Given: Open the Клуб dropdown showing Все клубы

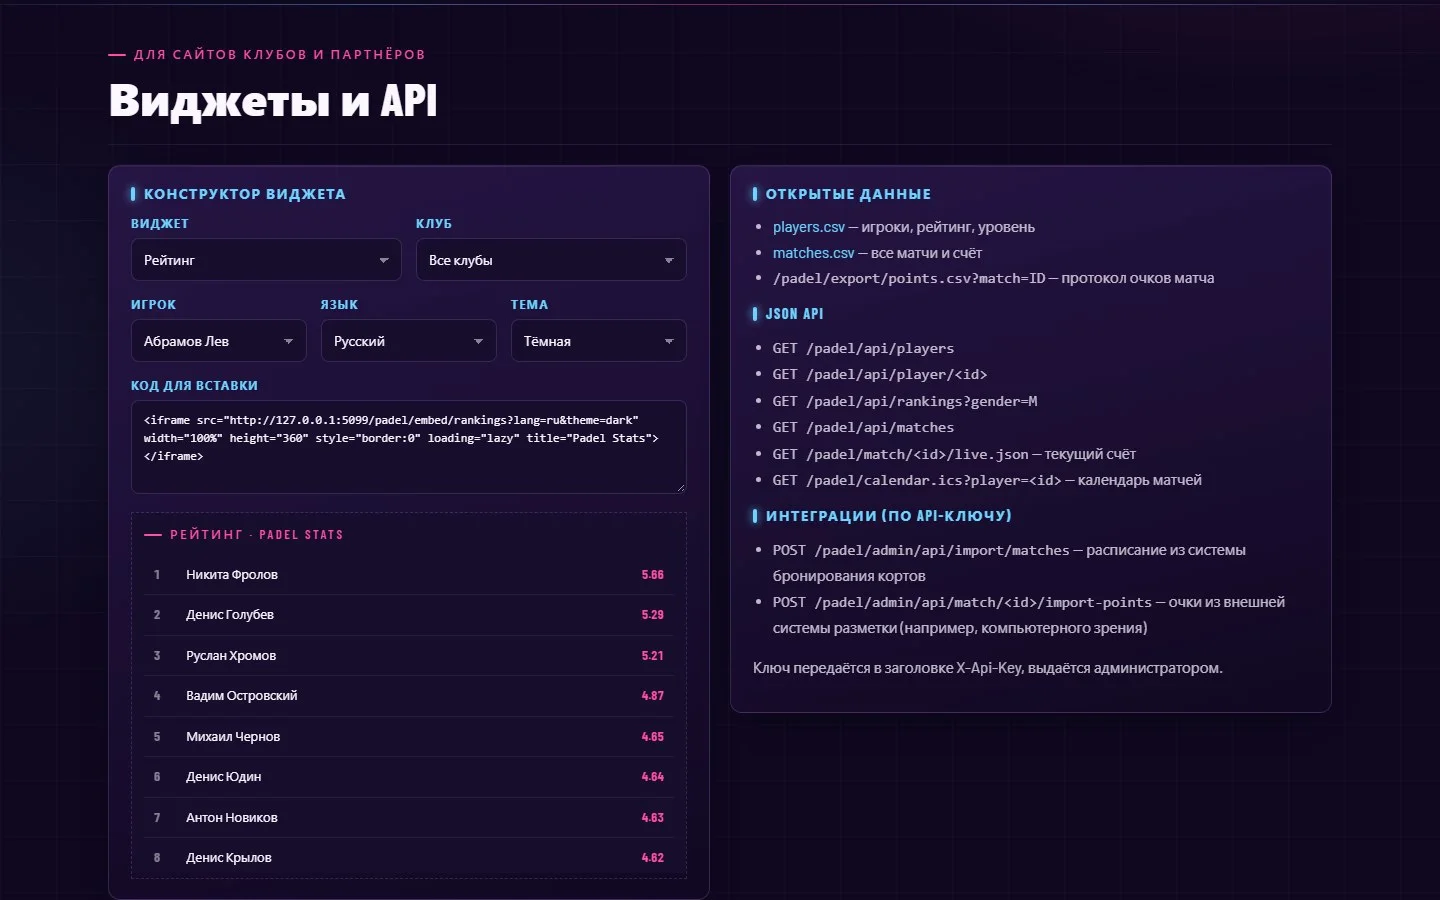Looking at the screenshot, I should coord(551,260).
